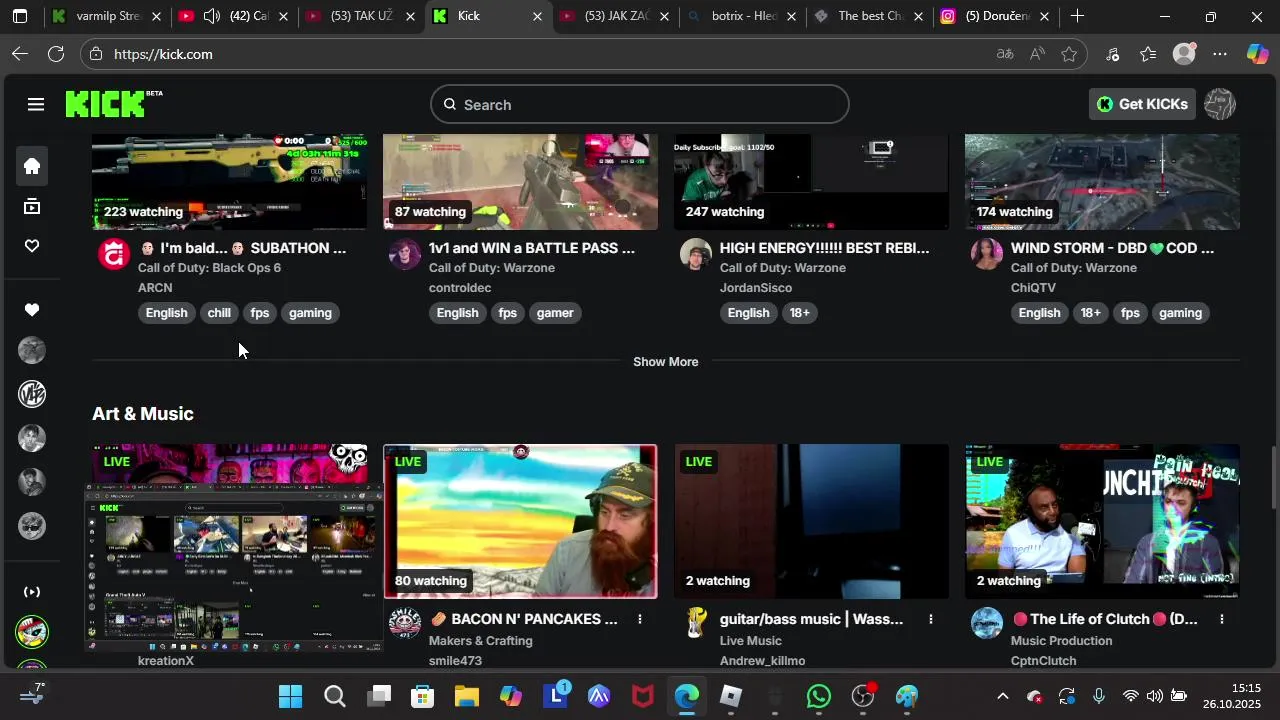This screenshot has width=1280, height=720.
Task: Open the Art & Music category heading
Action: coord(143,414)
